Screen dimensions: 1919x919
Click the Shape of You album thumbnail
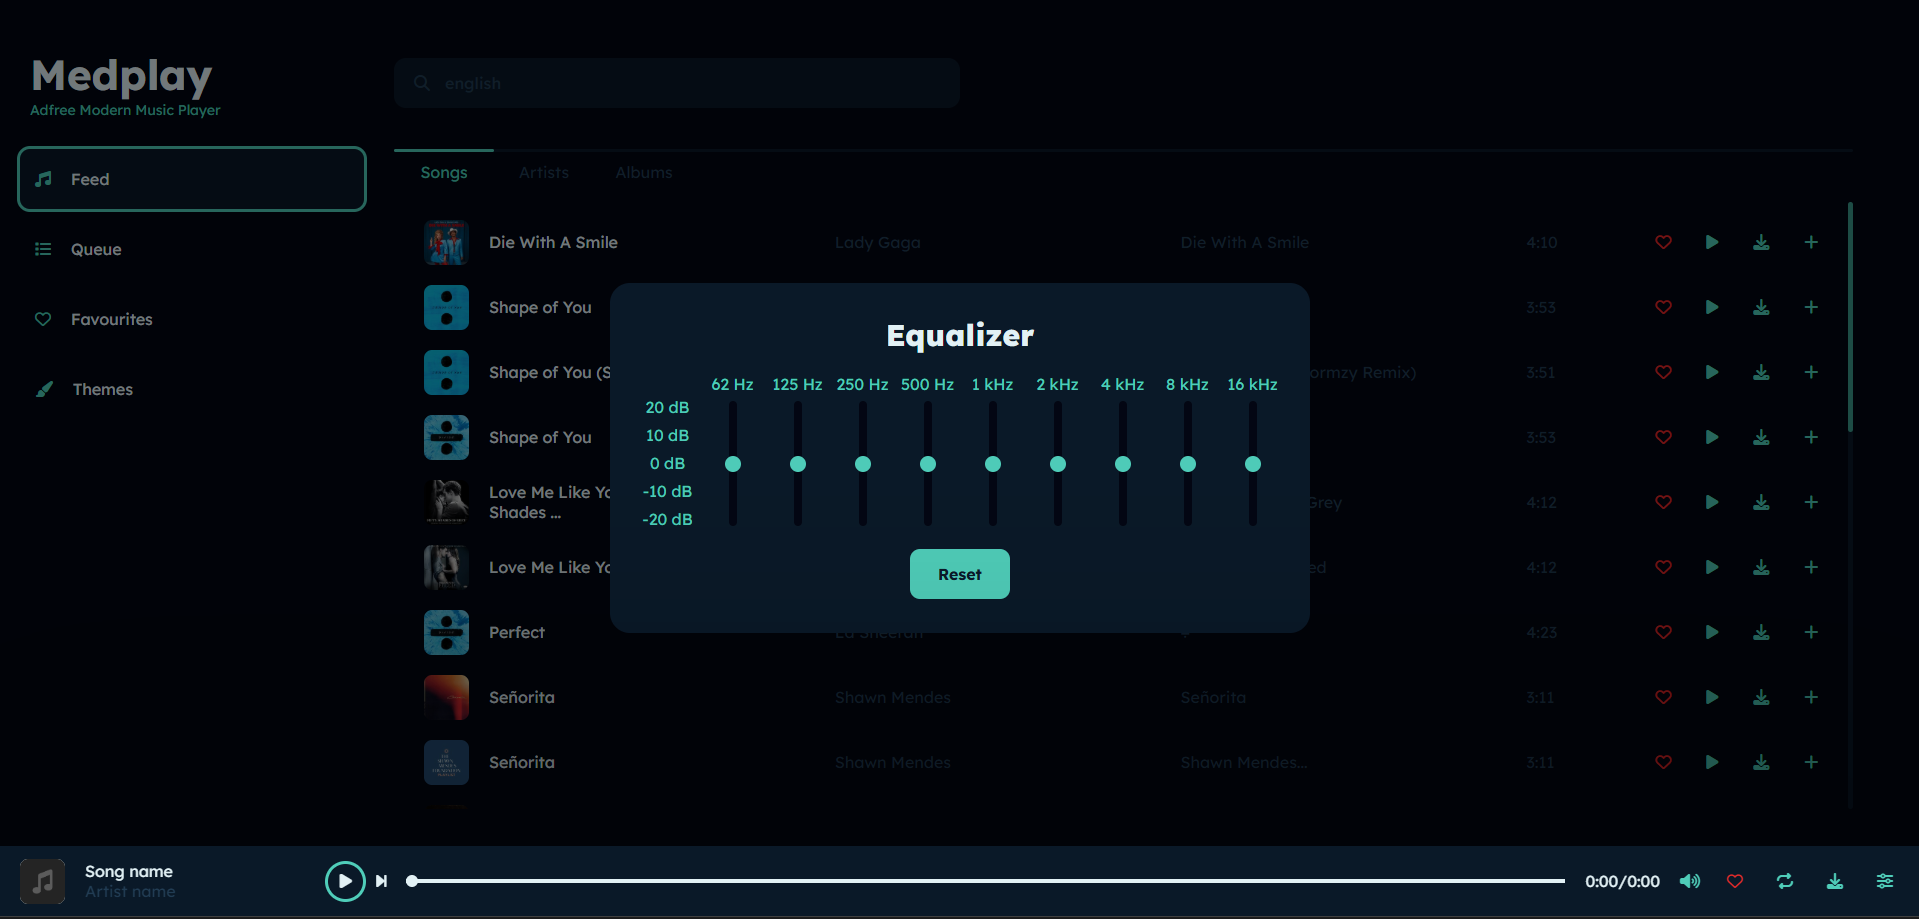pyautogui.click(x=446, y=307)
